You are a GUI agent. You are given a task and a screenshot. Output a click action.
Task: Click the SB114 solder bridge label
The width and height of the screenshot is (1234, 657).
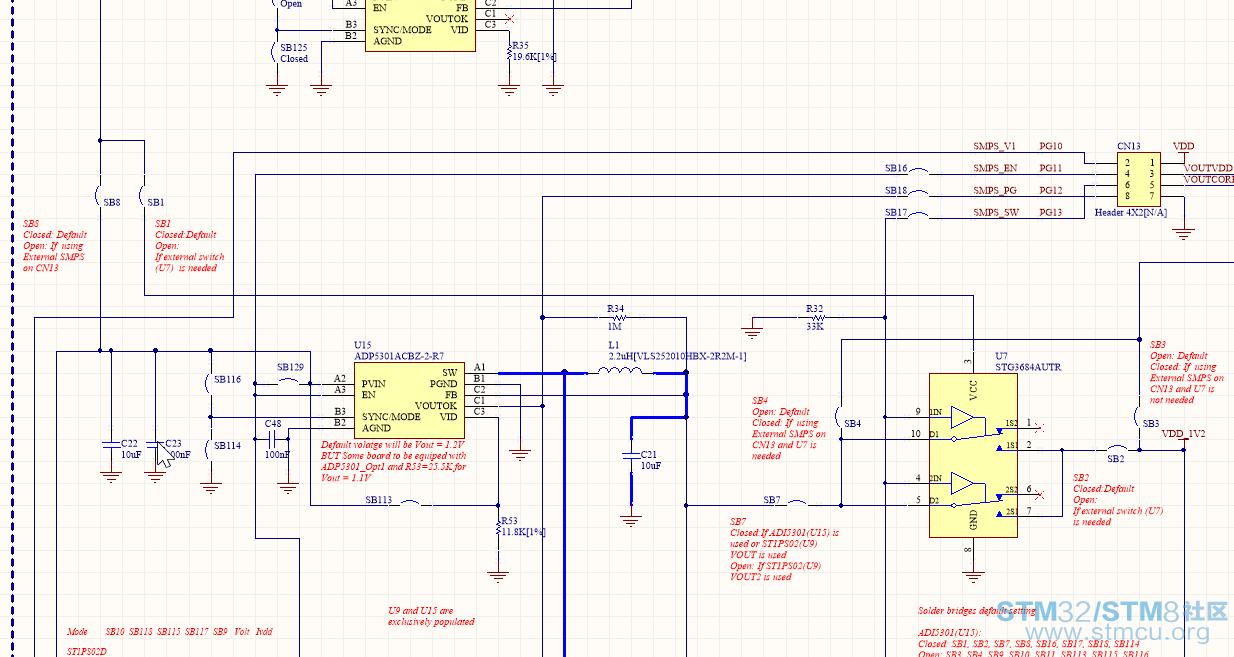click(228, 446)
